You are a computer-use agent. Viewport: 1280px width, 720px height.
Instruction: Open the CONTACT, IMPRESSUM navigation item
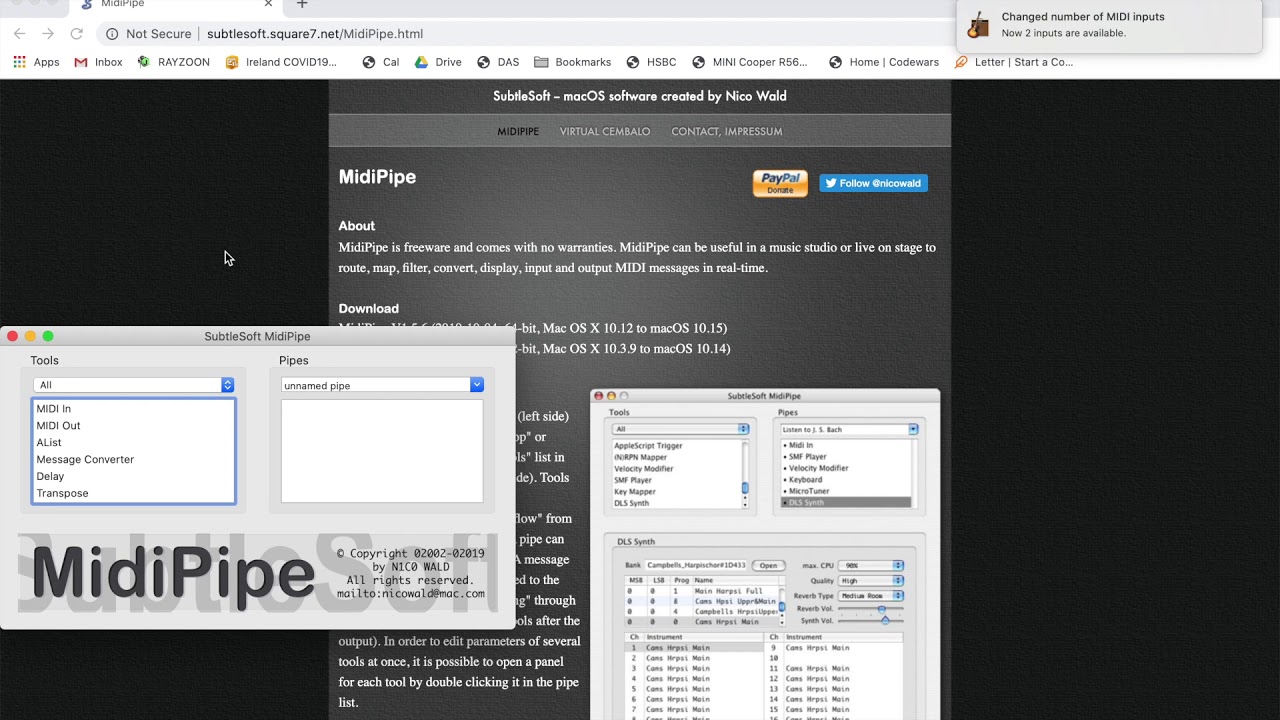(x=727, y=132)
